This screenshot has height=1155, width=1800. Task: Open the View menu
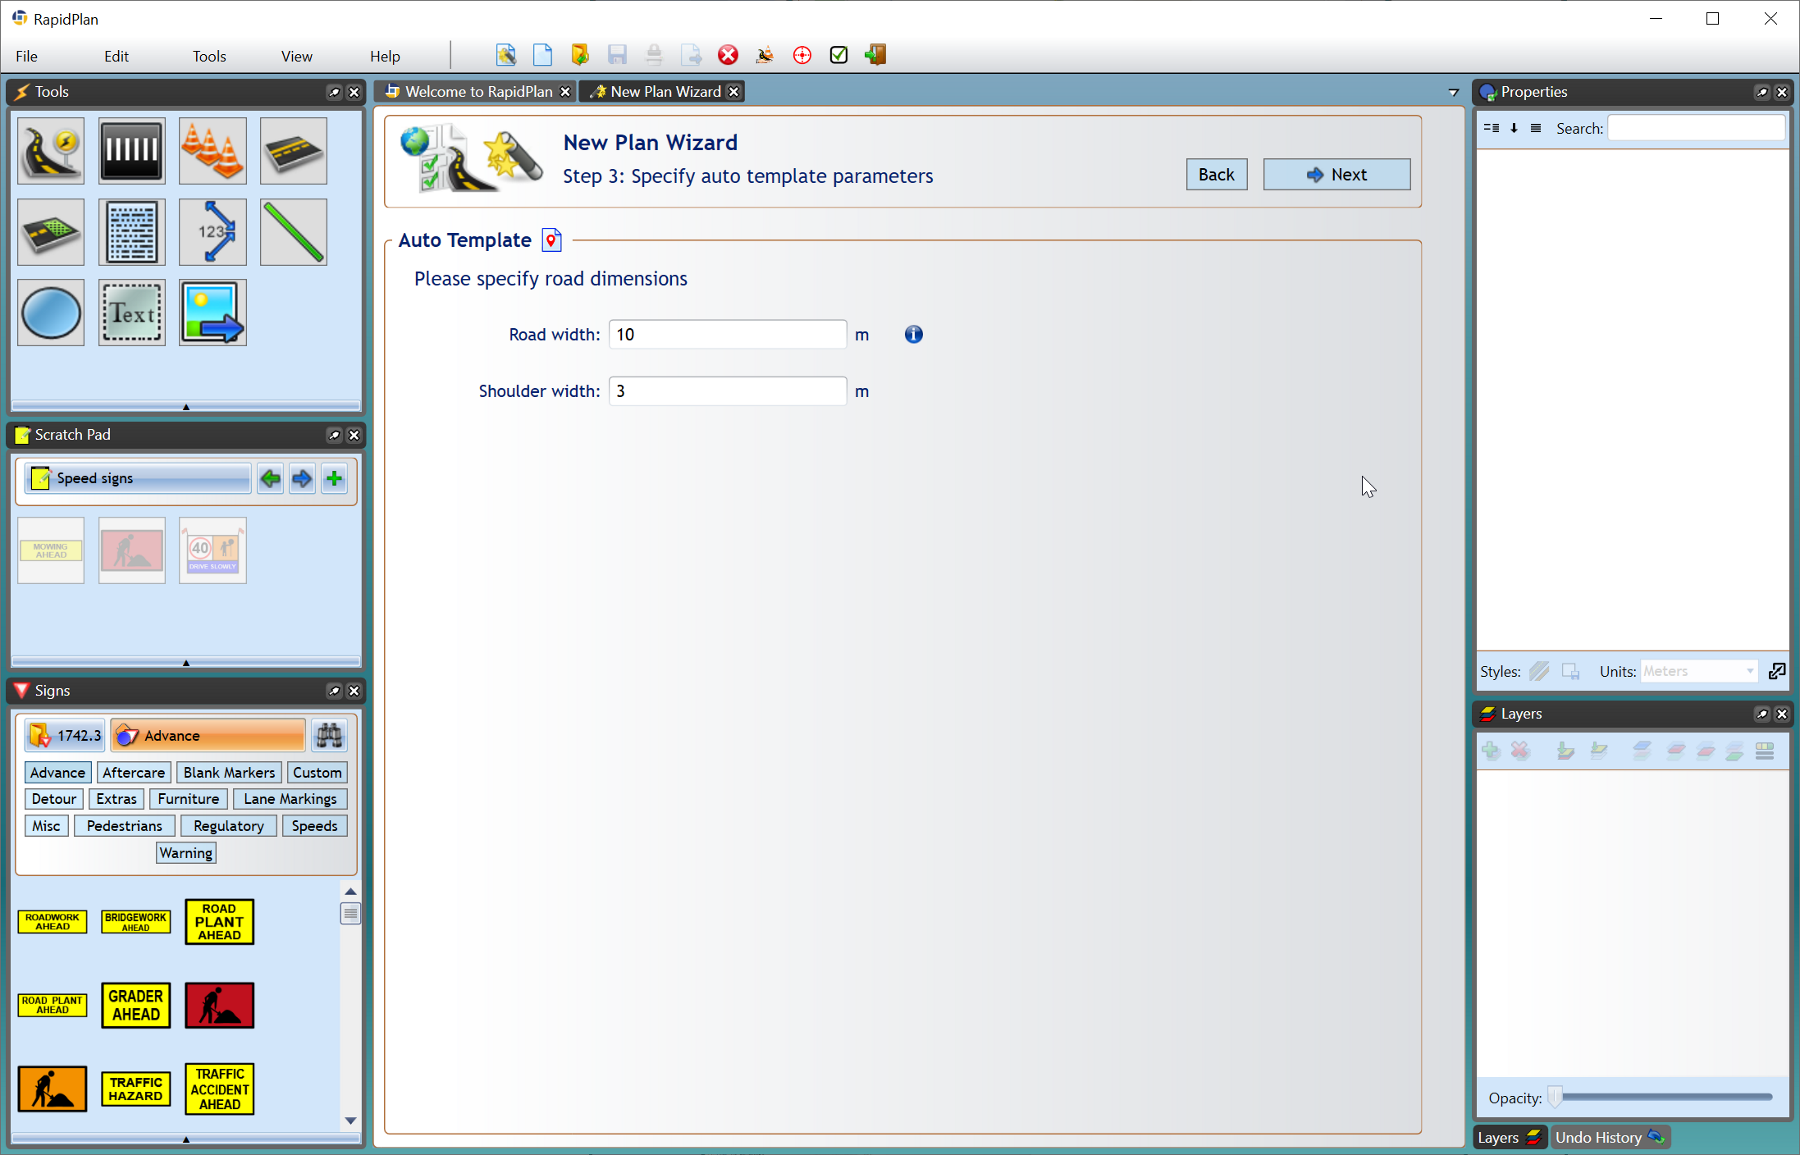(x=297, y=56)
